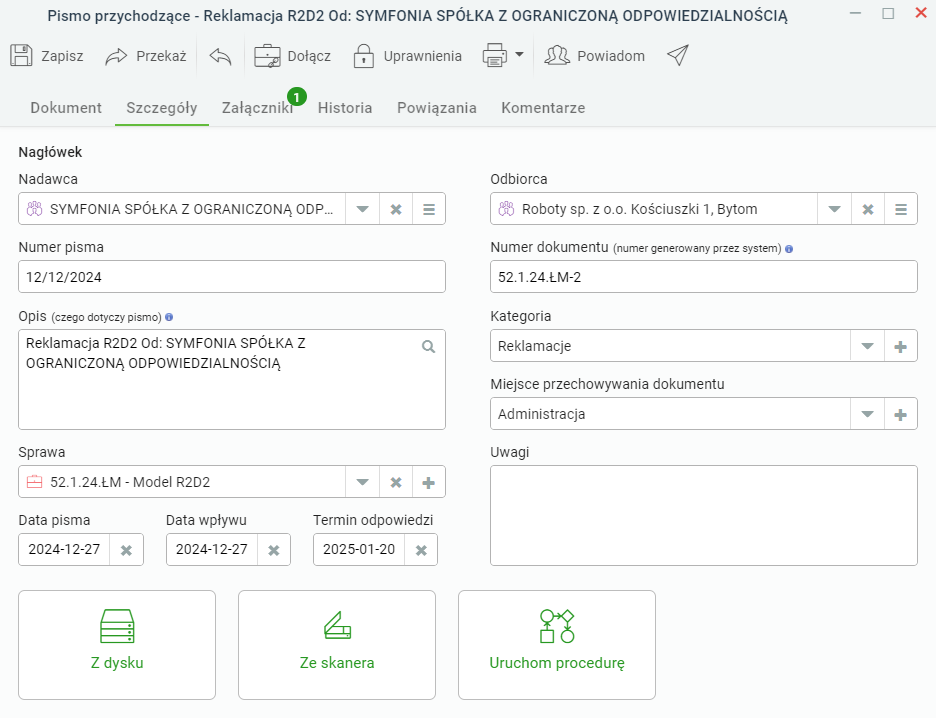Click inside the Uwagi text area
936x718 pixels.
coord(704,515)
